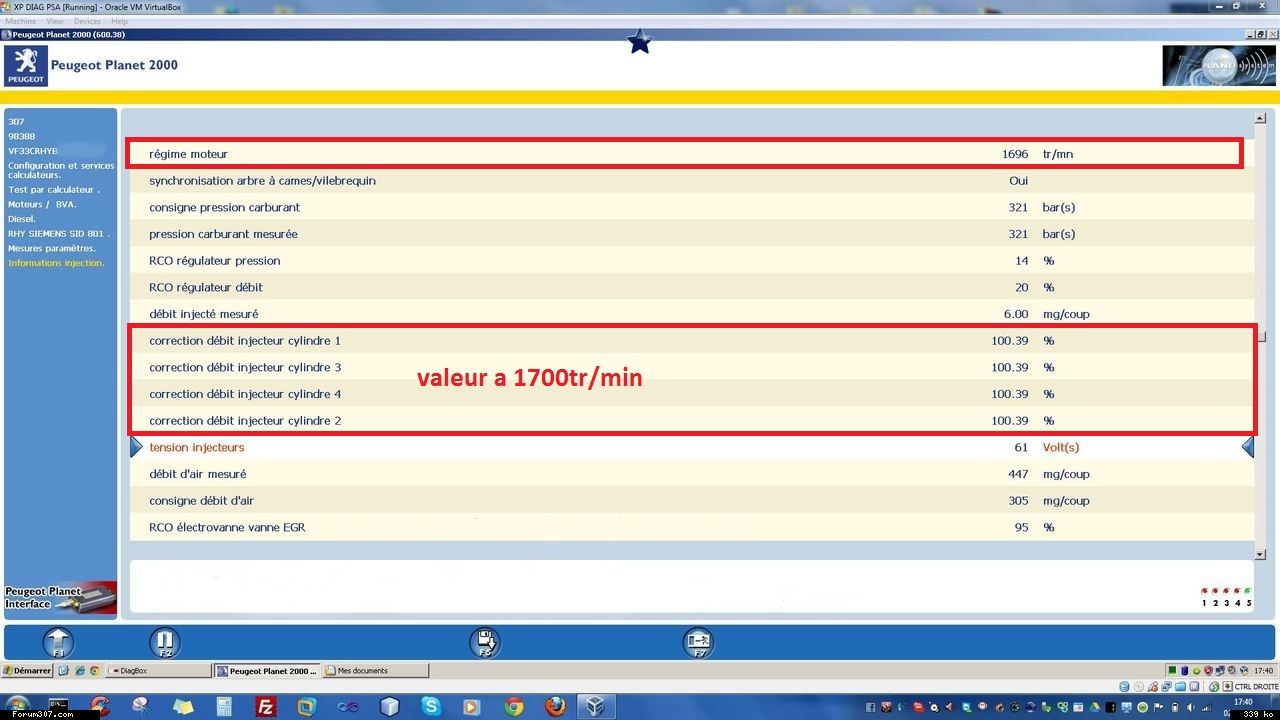Click the Peugeot lion logo
1280x720 pixels.
pyautogui.click(x=26, y=66)
